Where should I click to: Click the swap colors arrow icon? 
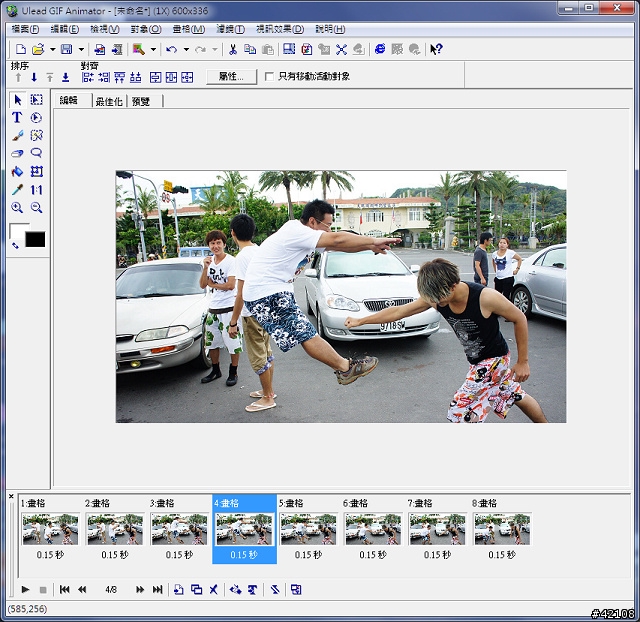pyautogui.click(x=15, y=246)
